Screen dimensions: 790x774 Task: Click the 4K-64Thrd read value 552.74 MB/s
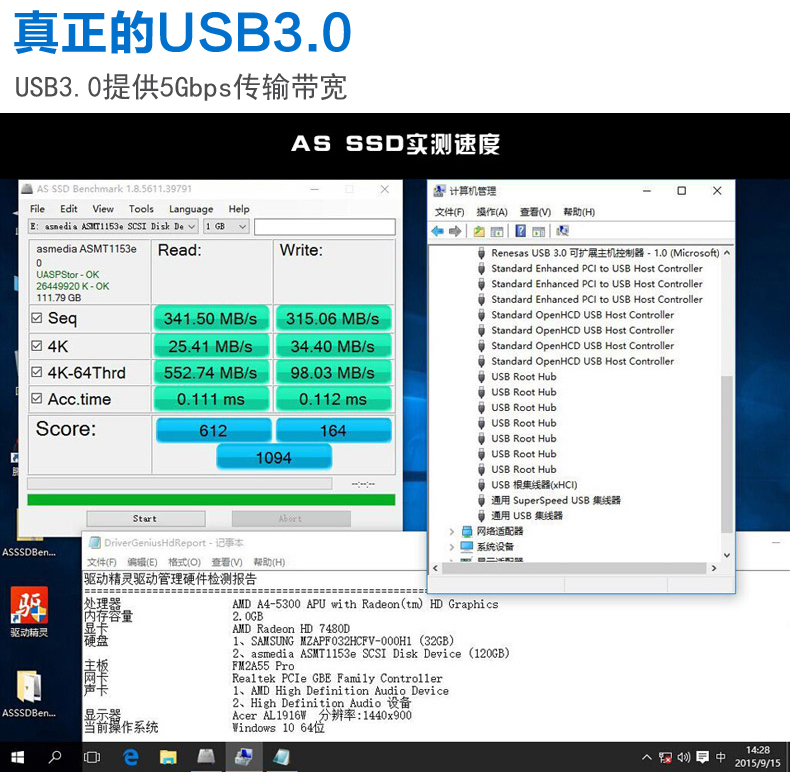click(211, 373)
